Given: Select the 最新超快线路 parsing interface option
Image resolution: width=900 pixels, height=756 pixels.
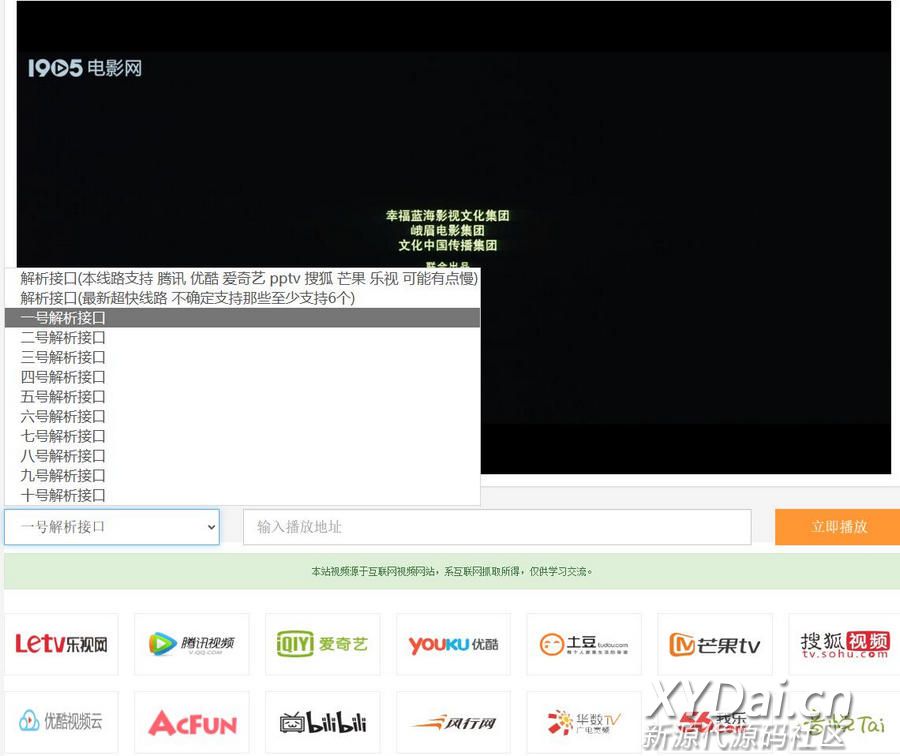Looking at the screenshot, I should tap(188, 298).
